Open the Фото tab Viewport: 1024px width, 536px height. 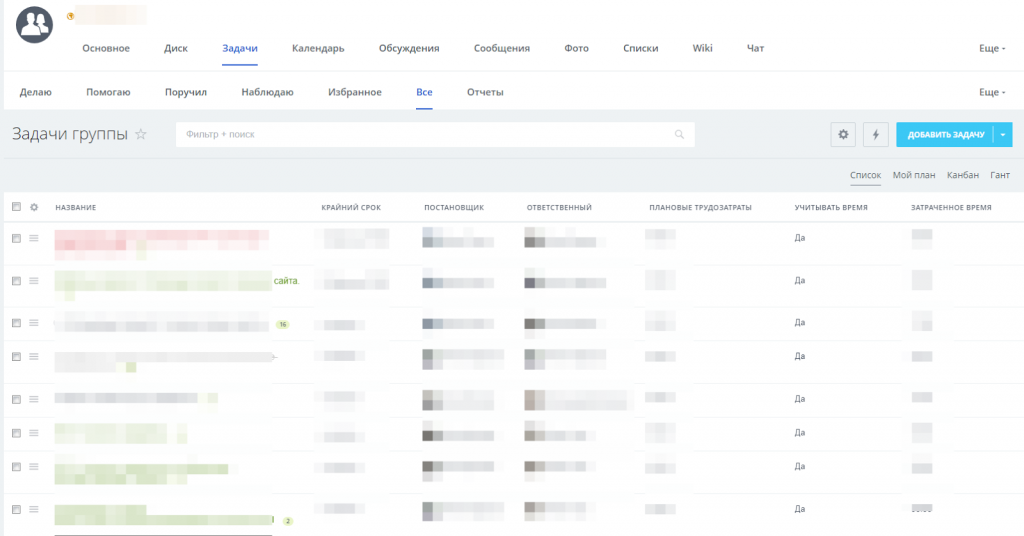(x=577, y=48)
